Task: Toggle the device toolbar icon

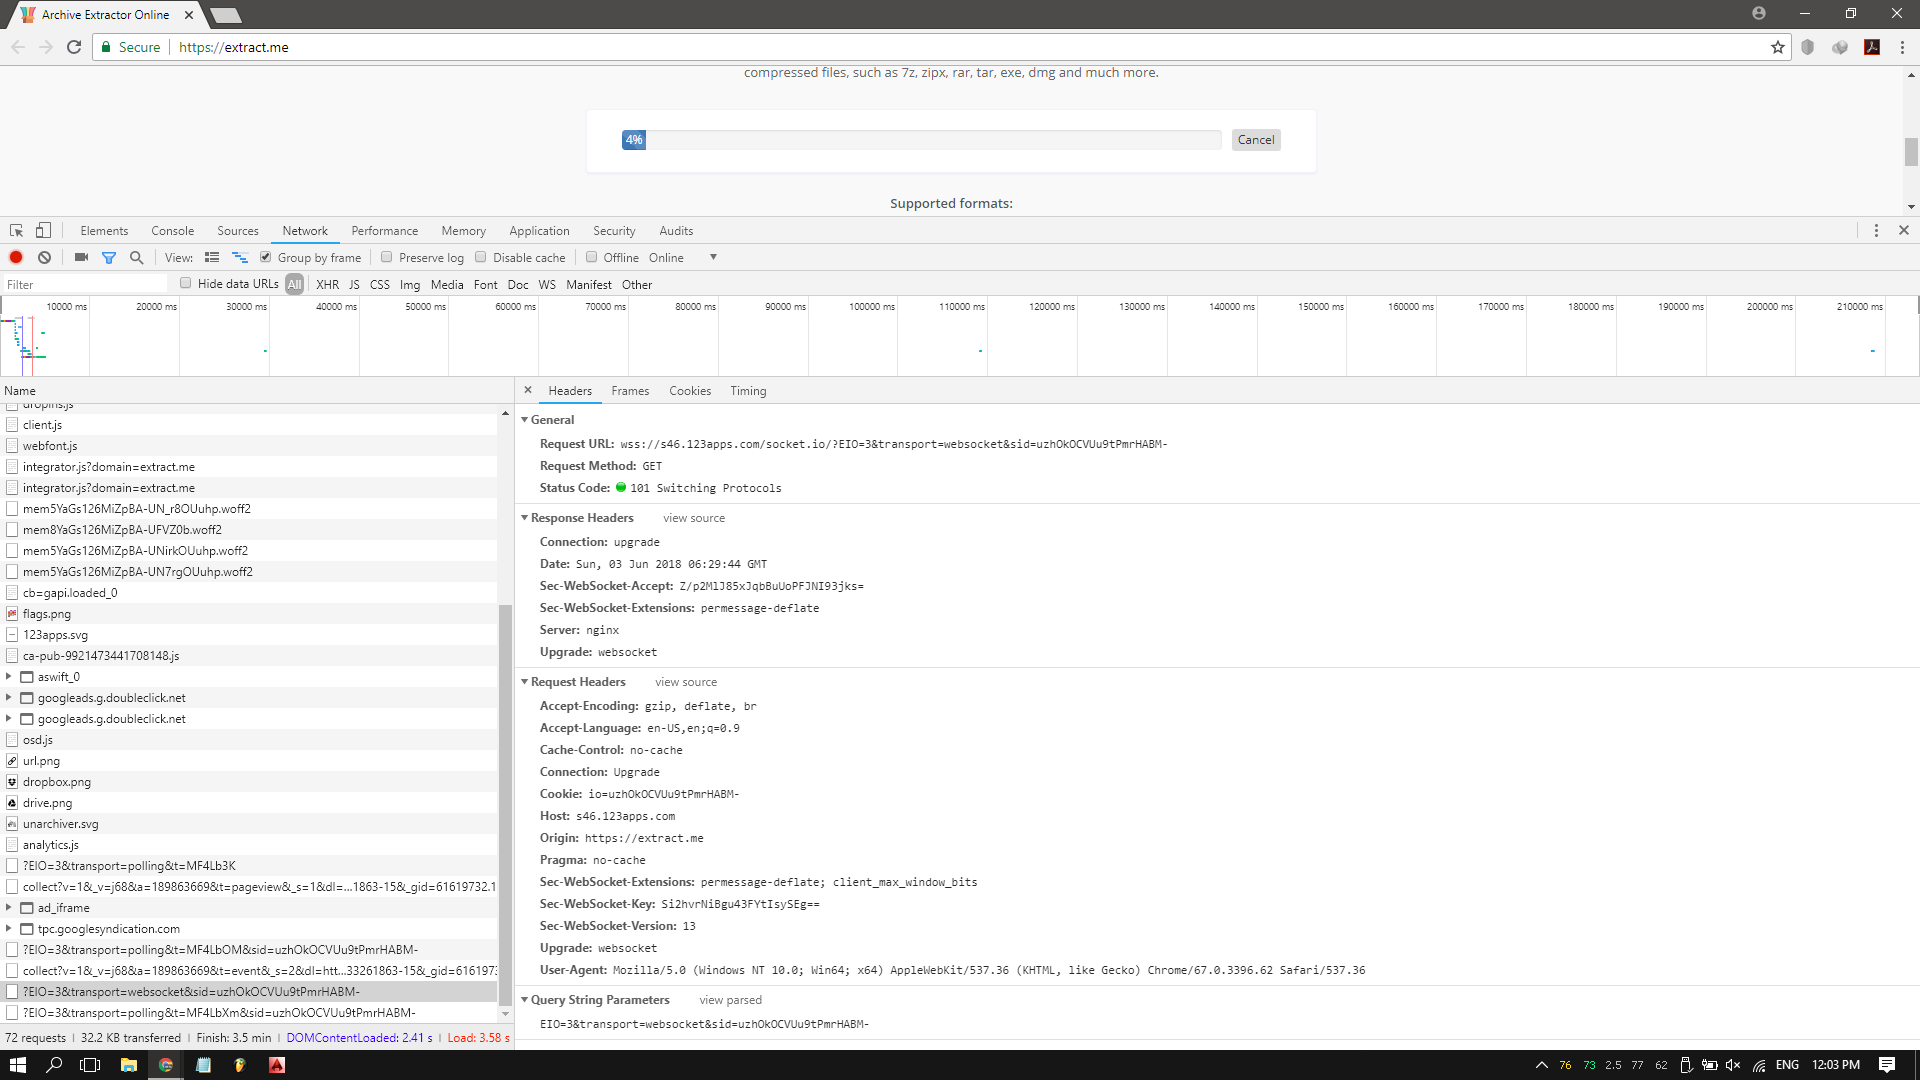Action: [43, 230]
